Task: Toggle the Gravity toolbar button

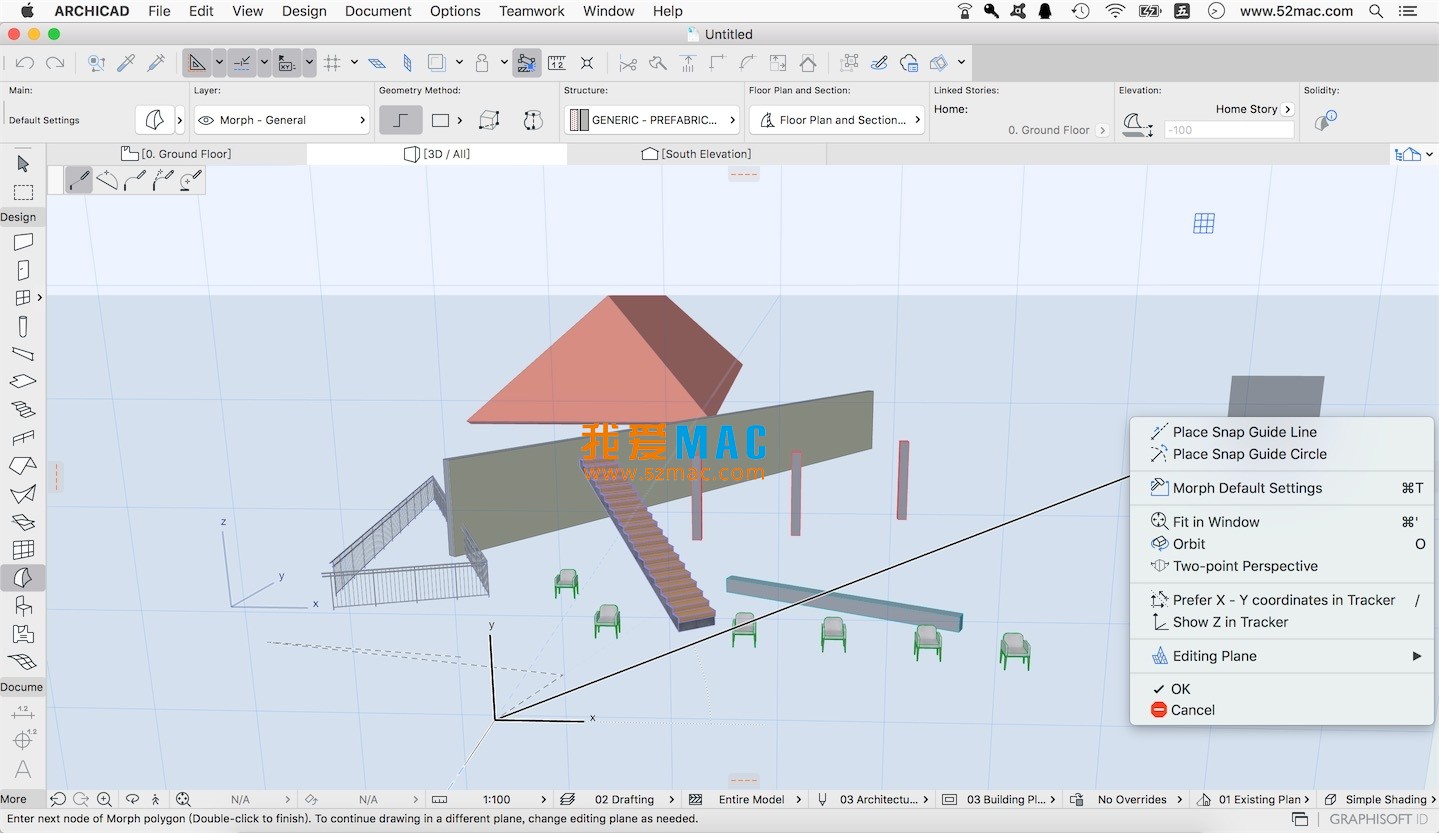Action: 482,62
